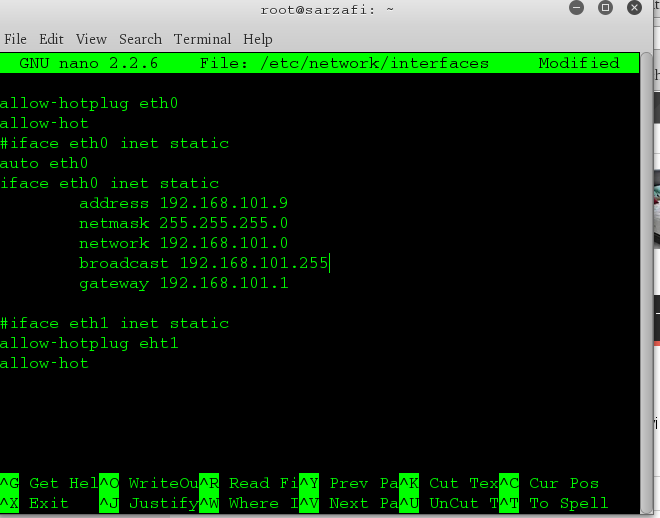660x518 pixels.
Task: Open the Terminal menu
Action: (x=202, y=39)
